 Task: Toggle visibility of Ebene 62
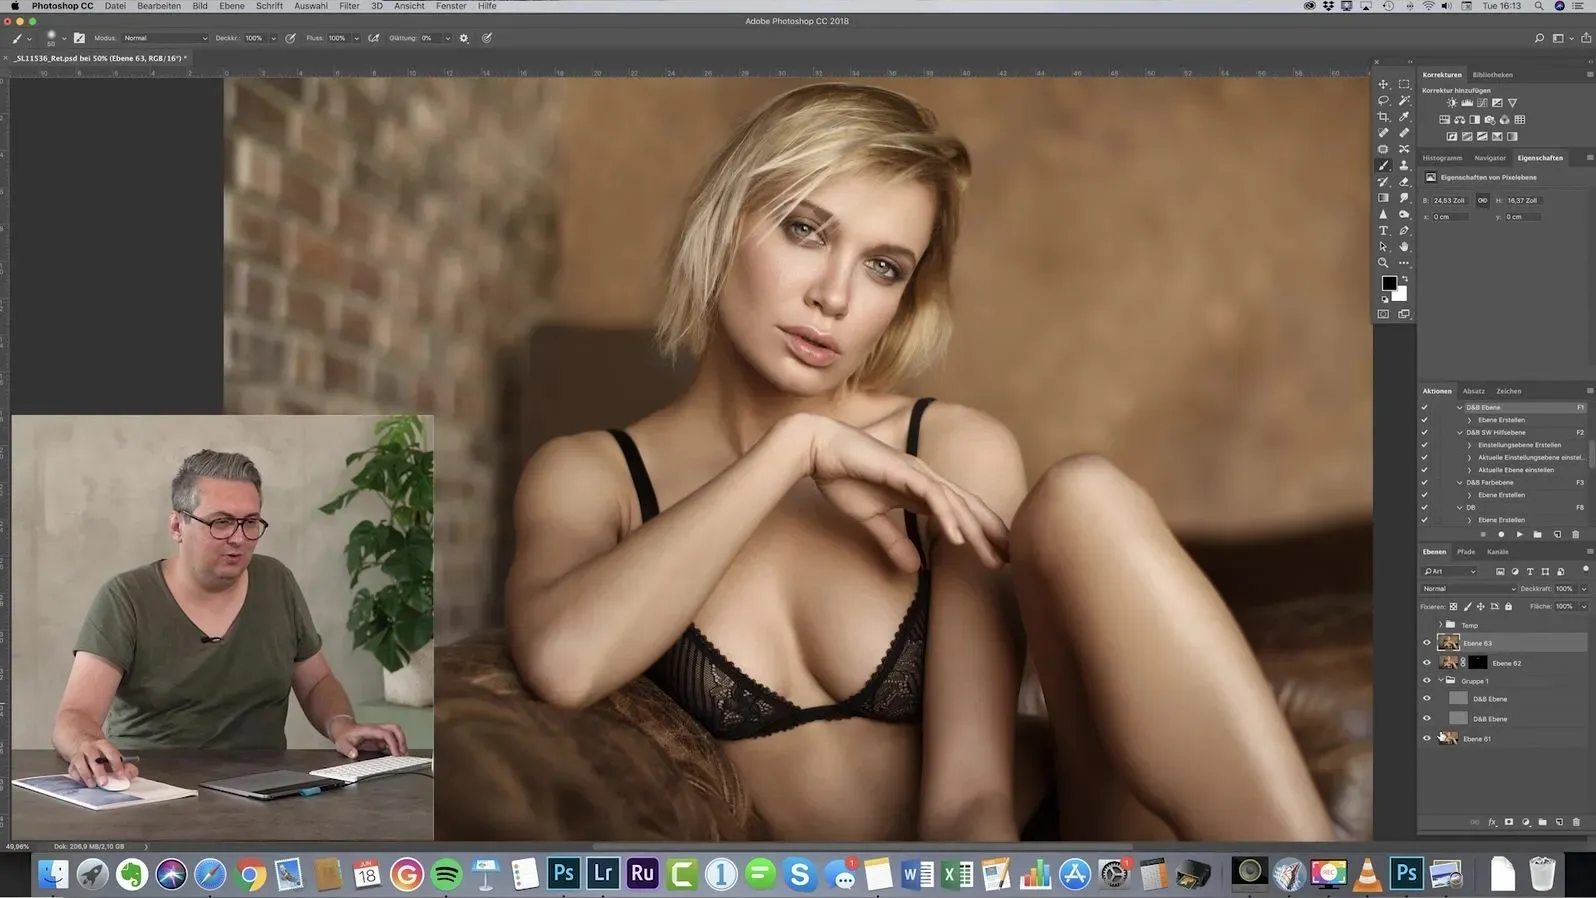point(1427,663)
